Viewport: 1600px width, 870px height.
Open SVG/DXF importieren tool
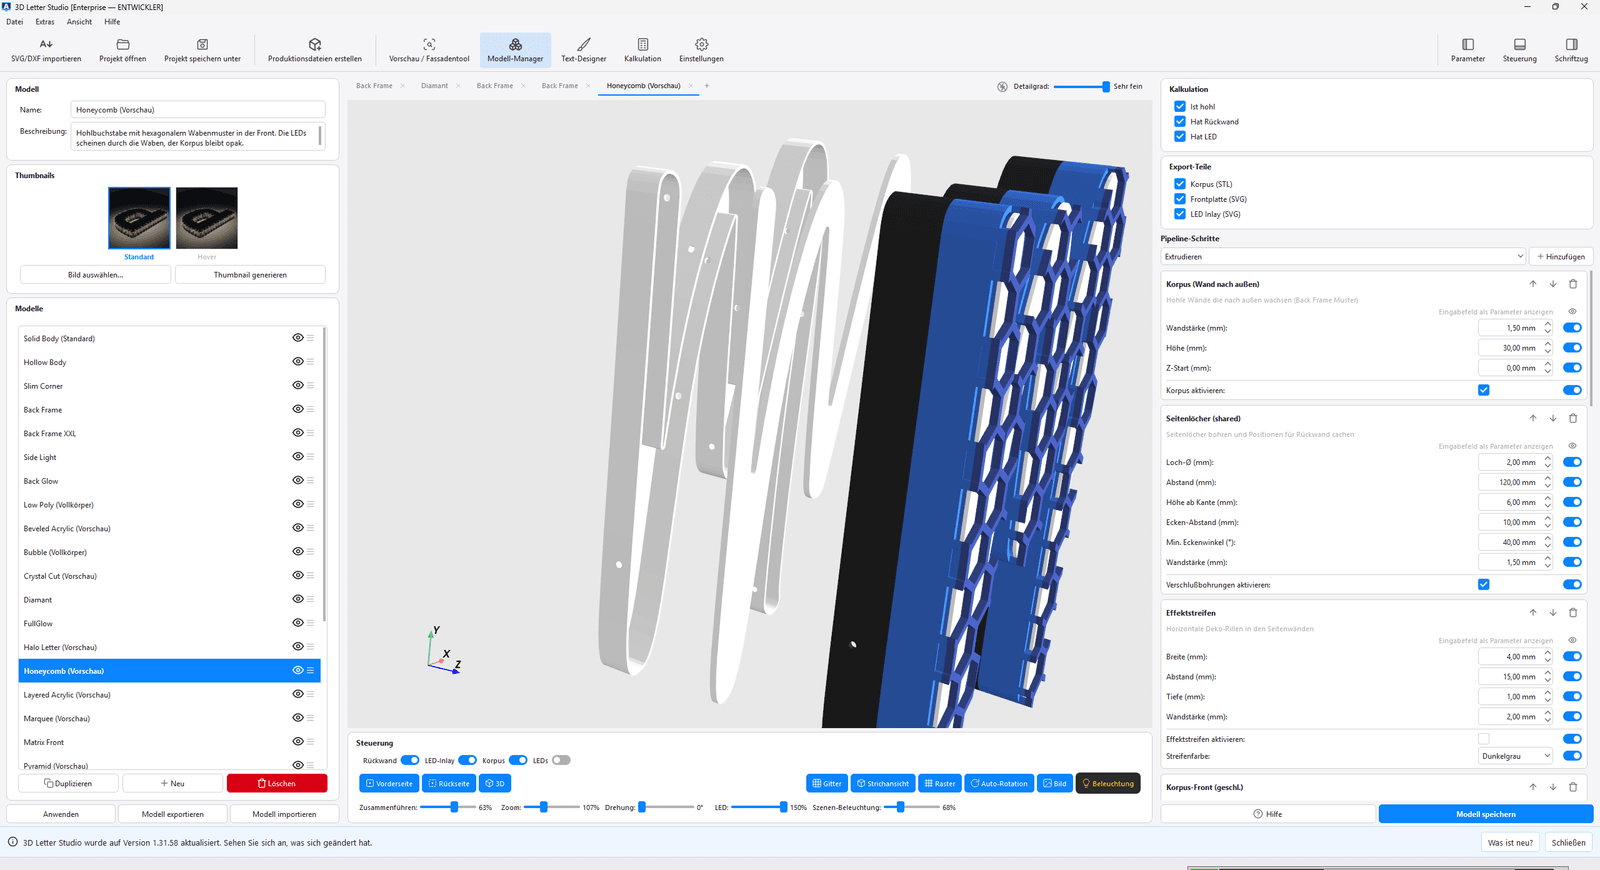tap(46, 50)
